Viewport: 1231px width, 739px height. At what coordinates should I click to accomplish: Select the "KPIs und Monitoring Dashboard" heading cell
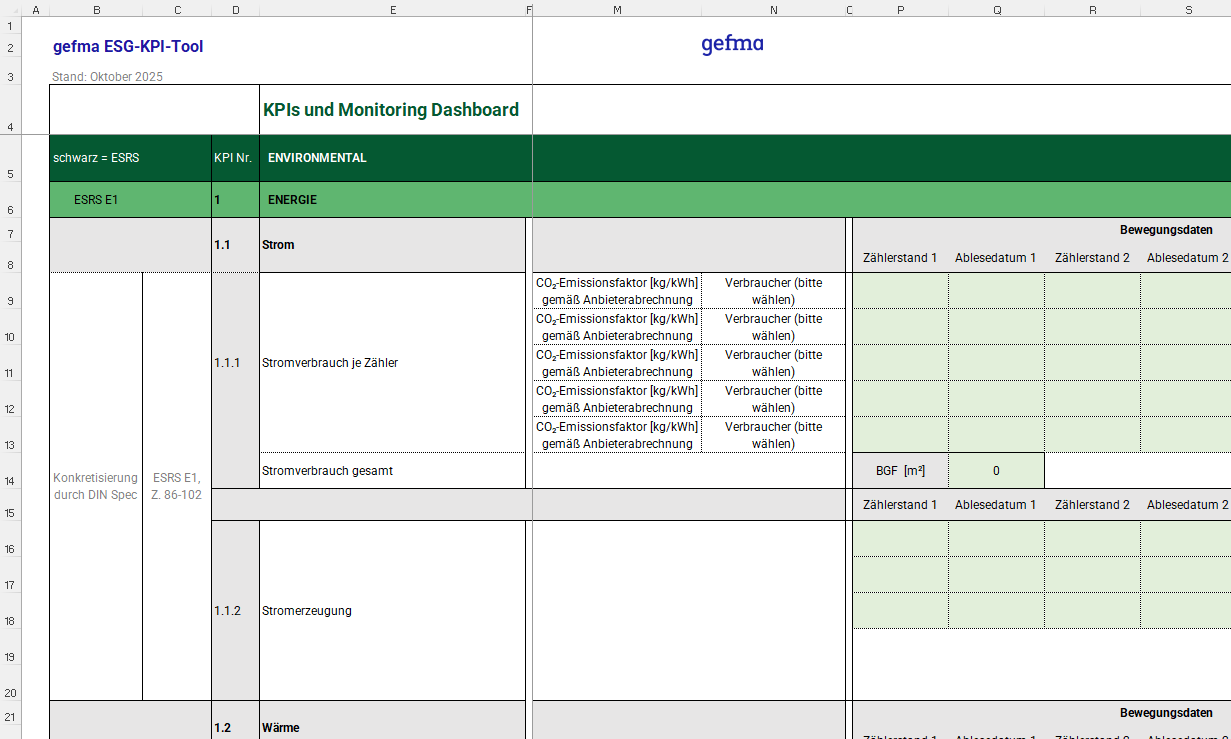click(391, 109)
